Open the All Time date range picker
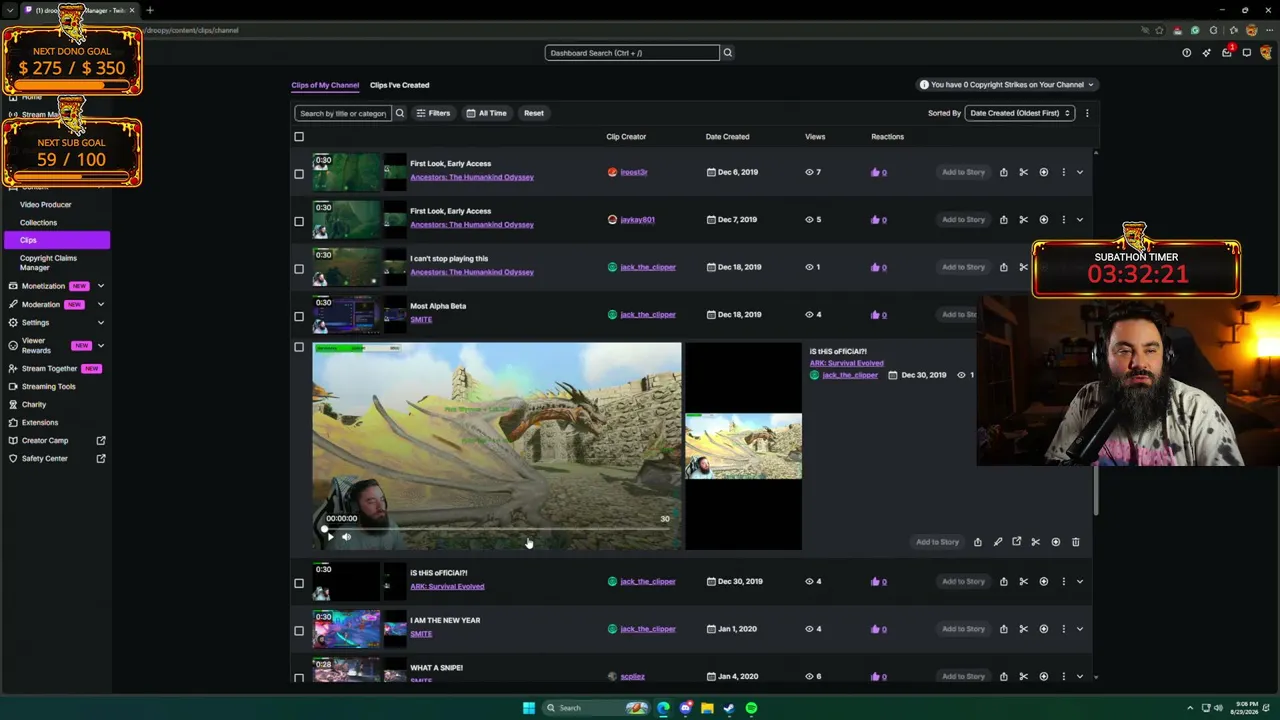Viewport: 1280px width, 720px height. [x=487, y=113]
